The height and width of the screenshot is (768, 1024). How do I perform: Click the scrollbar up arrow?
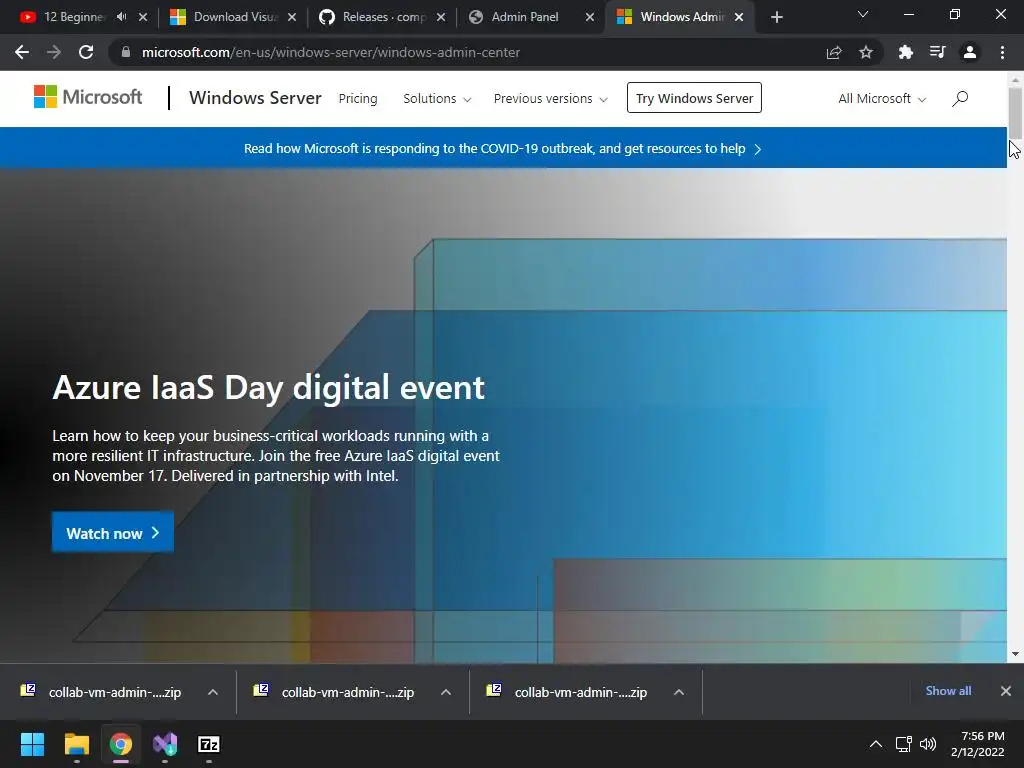tap(1015, 79)
